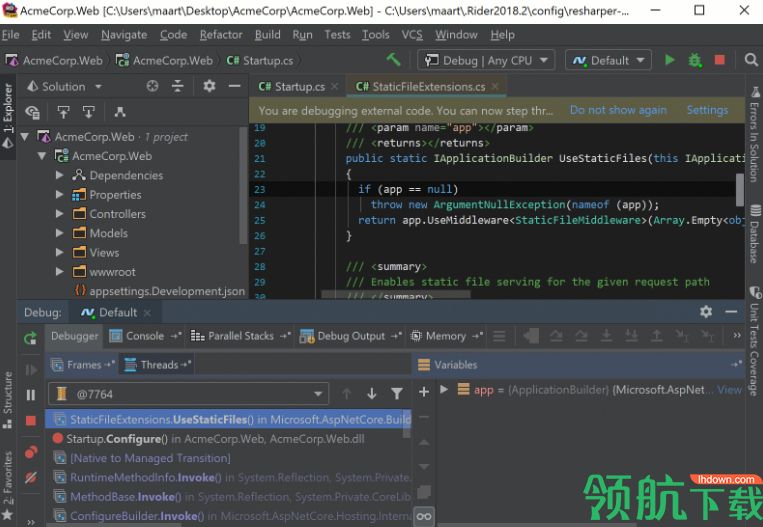Click the Do not show again link
The image size is (763, 527).
coord(618,110)
